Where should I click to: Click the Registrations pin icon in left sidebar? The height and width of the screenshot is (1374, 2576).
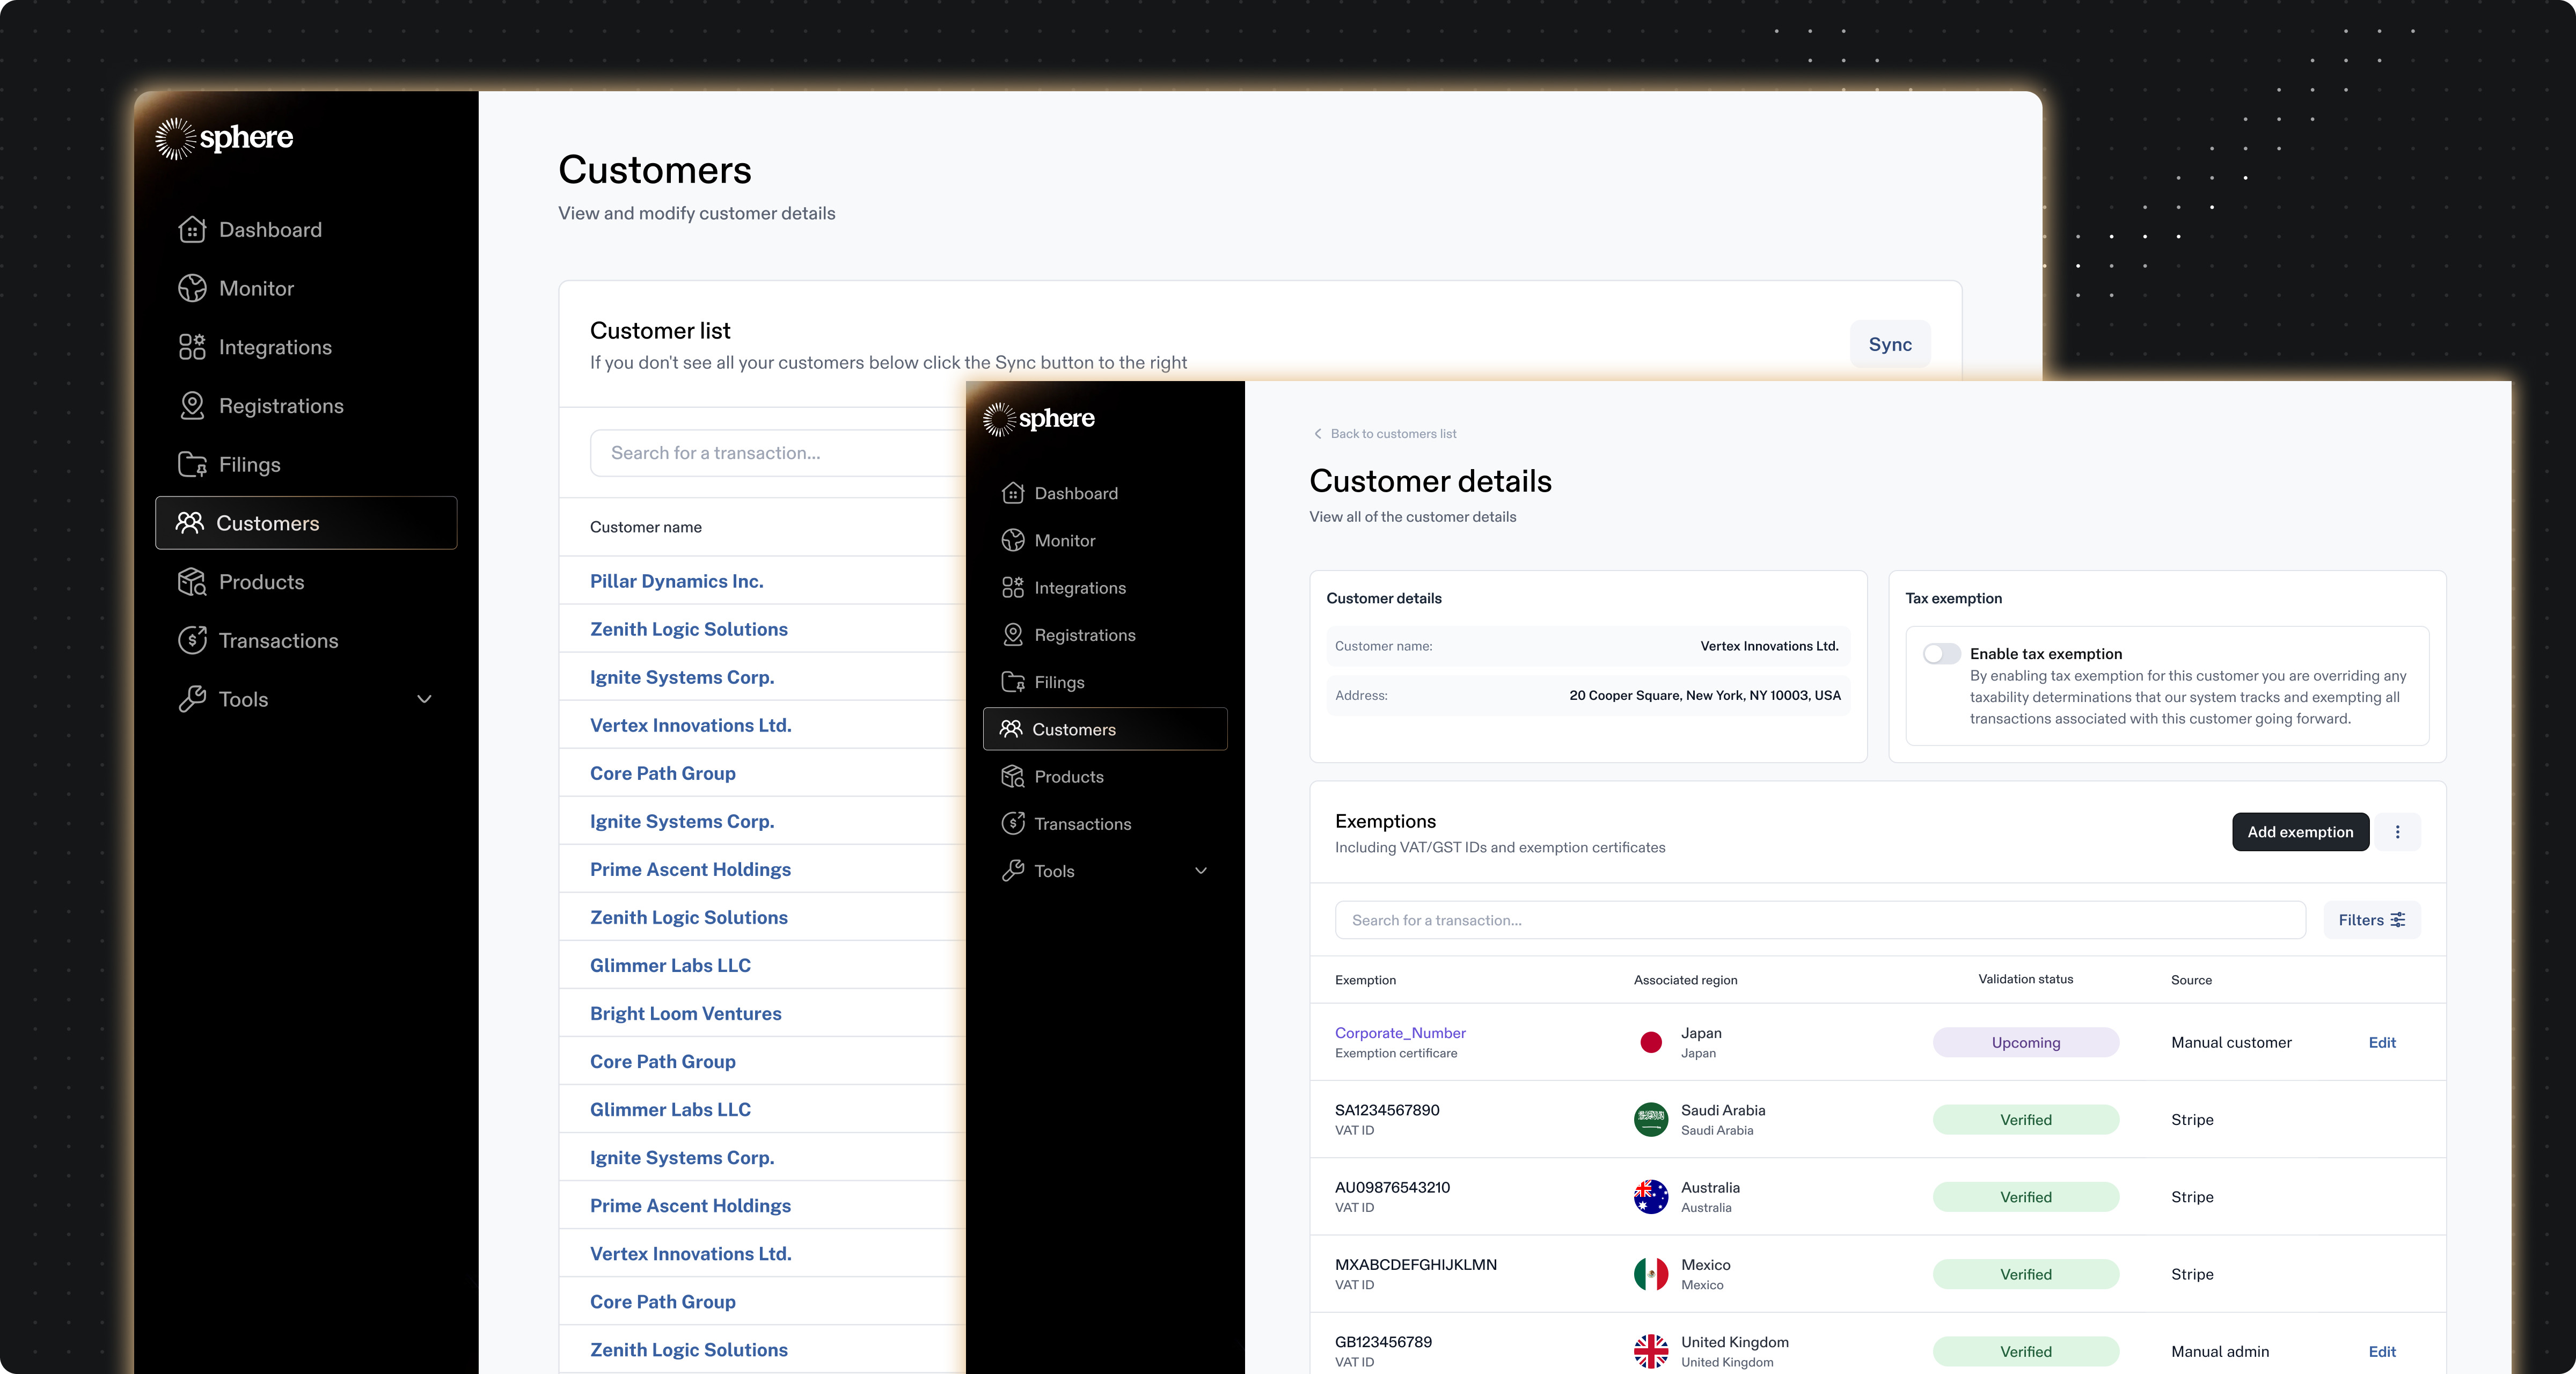[x=192, y=406]
